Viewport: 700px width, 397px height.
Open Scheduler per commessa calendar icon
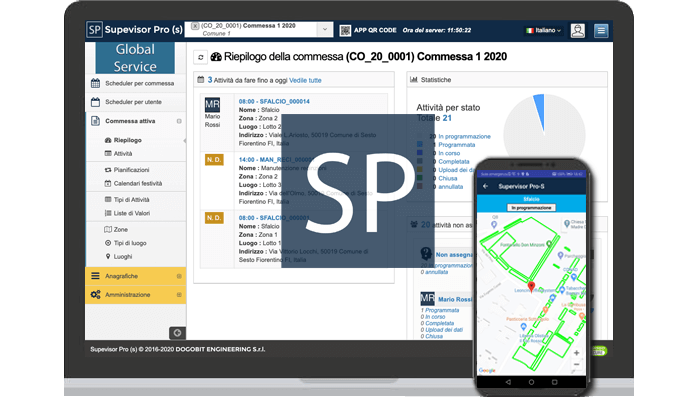[x=96, y=83]
